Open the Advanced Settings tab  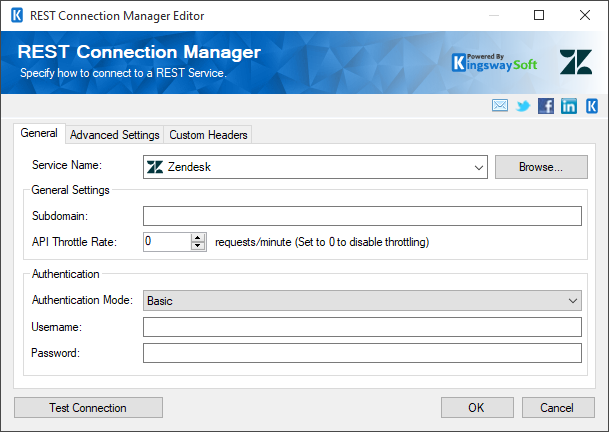(115, 135)
